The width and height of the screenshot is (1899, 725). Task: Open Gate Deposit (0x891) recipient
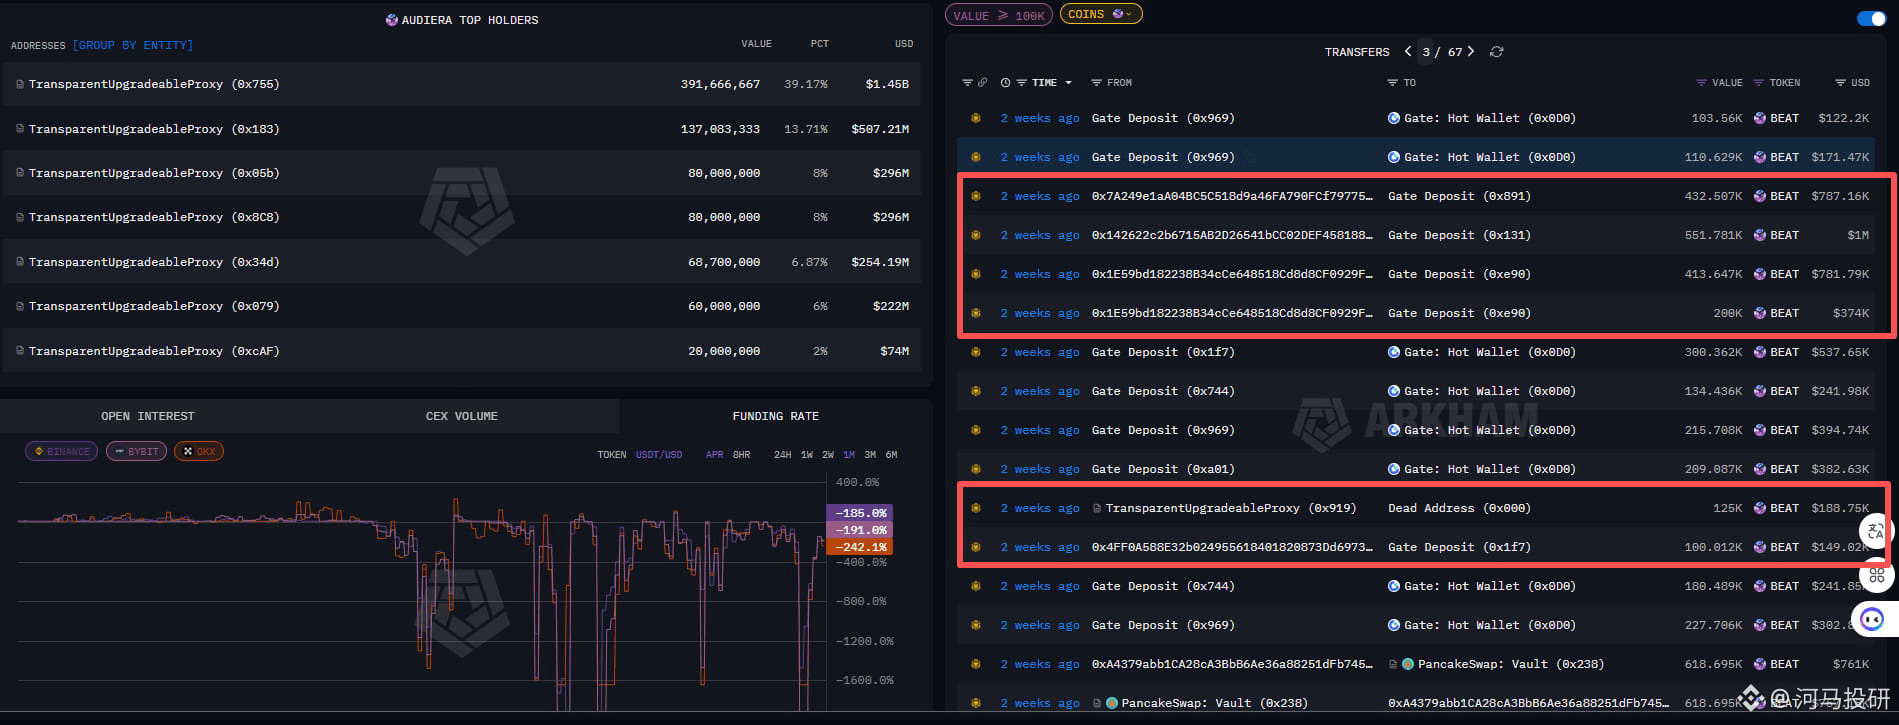click(x=1459, y=196)
